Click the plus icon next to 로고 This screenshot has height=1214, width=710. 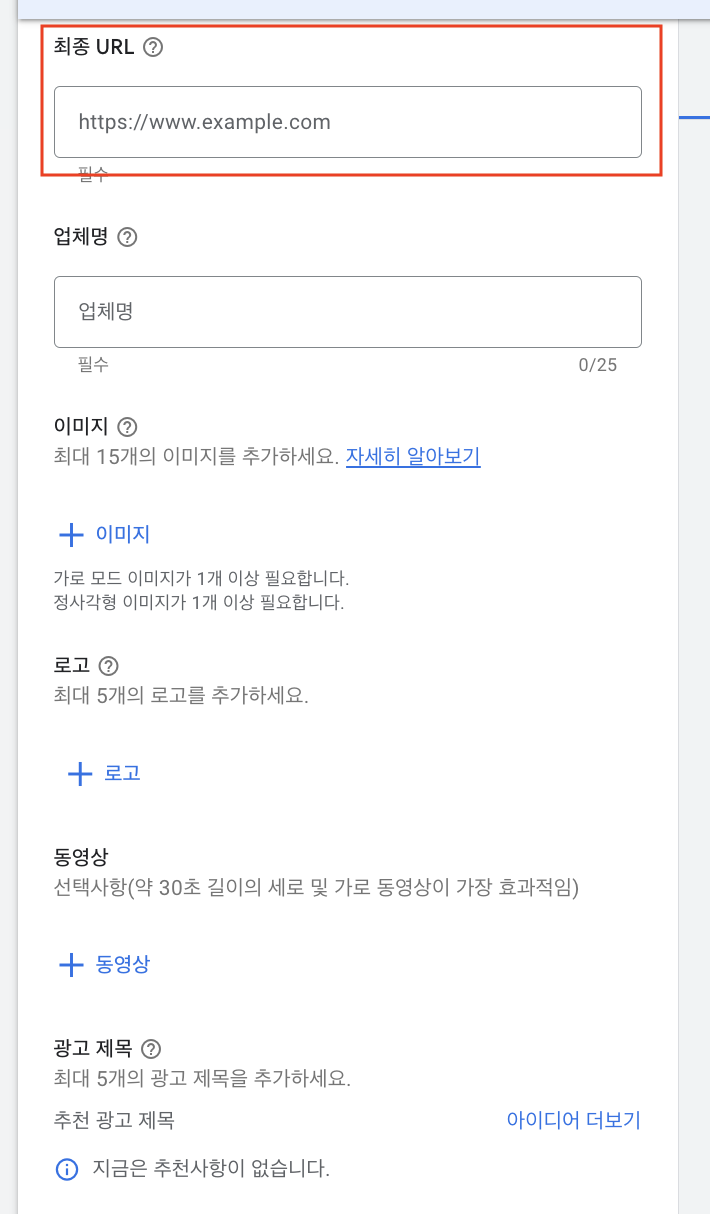[78, 773]
